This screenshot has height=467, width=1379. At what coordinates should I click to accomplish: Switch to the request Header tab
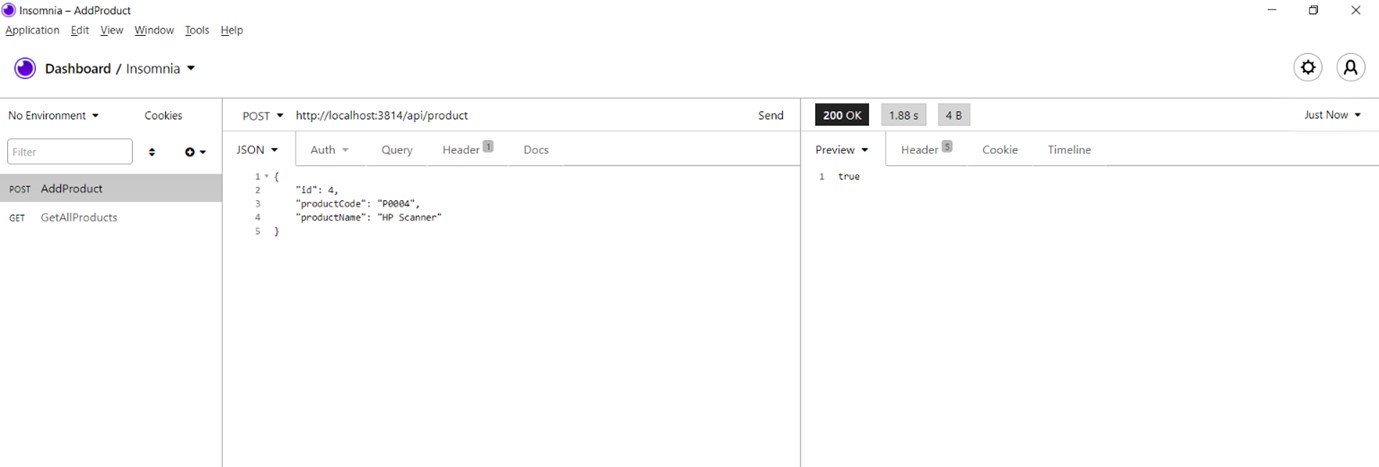click(468, 149)
